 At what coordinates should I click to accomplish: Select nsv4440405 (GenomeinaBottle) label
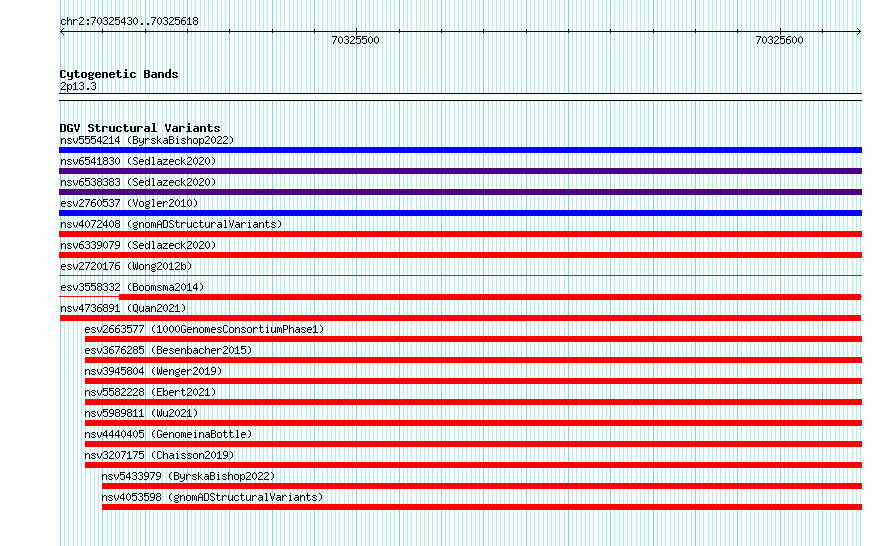168,434
